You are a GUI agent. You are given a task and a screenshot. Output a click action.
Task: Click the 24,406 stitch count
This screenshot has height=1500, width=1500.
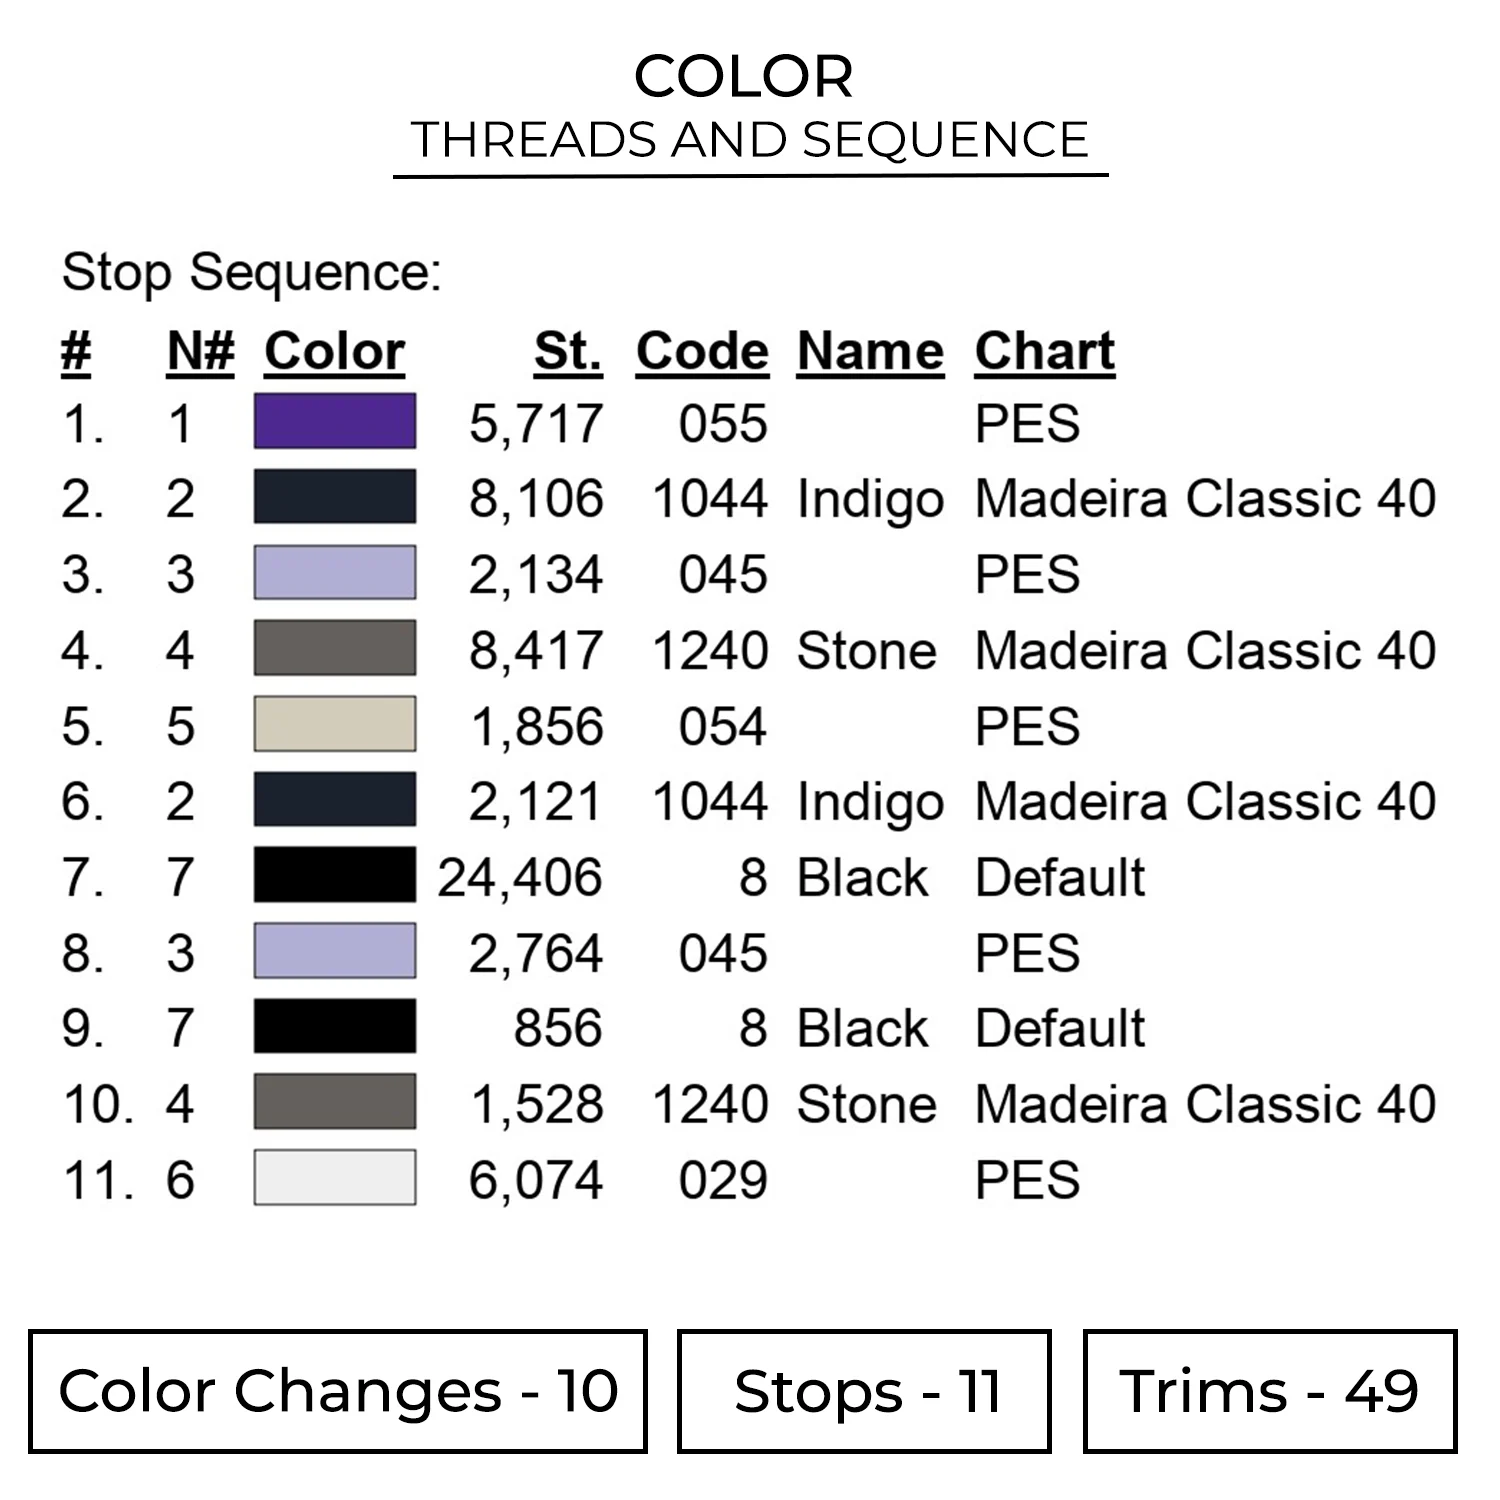point(520,878)
